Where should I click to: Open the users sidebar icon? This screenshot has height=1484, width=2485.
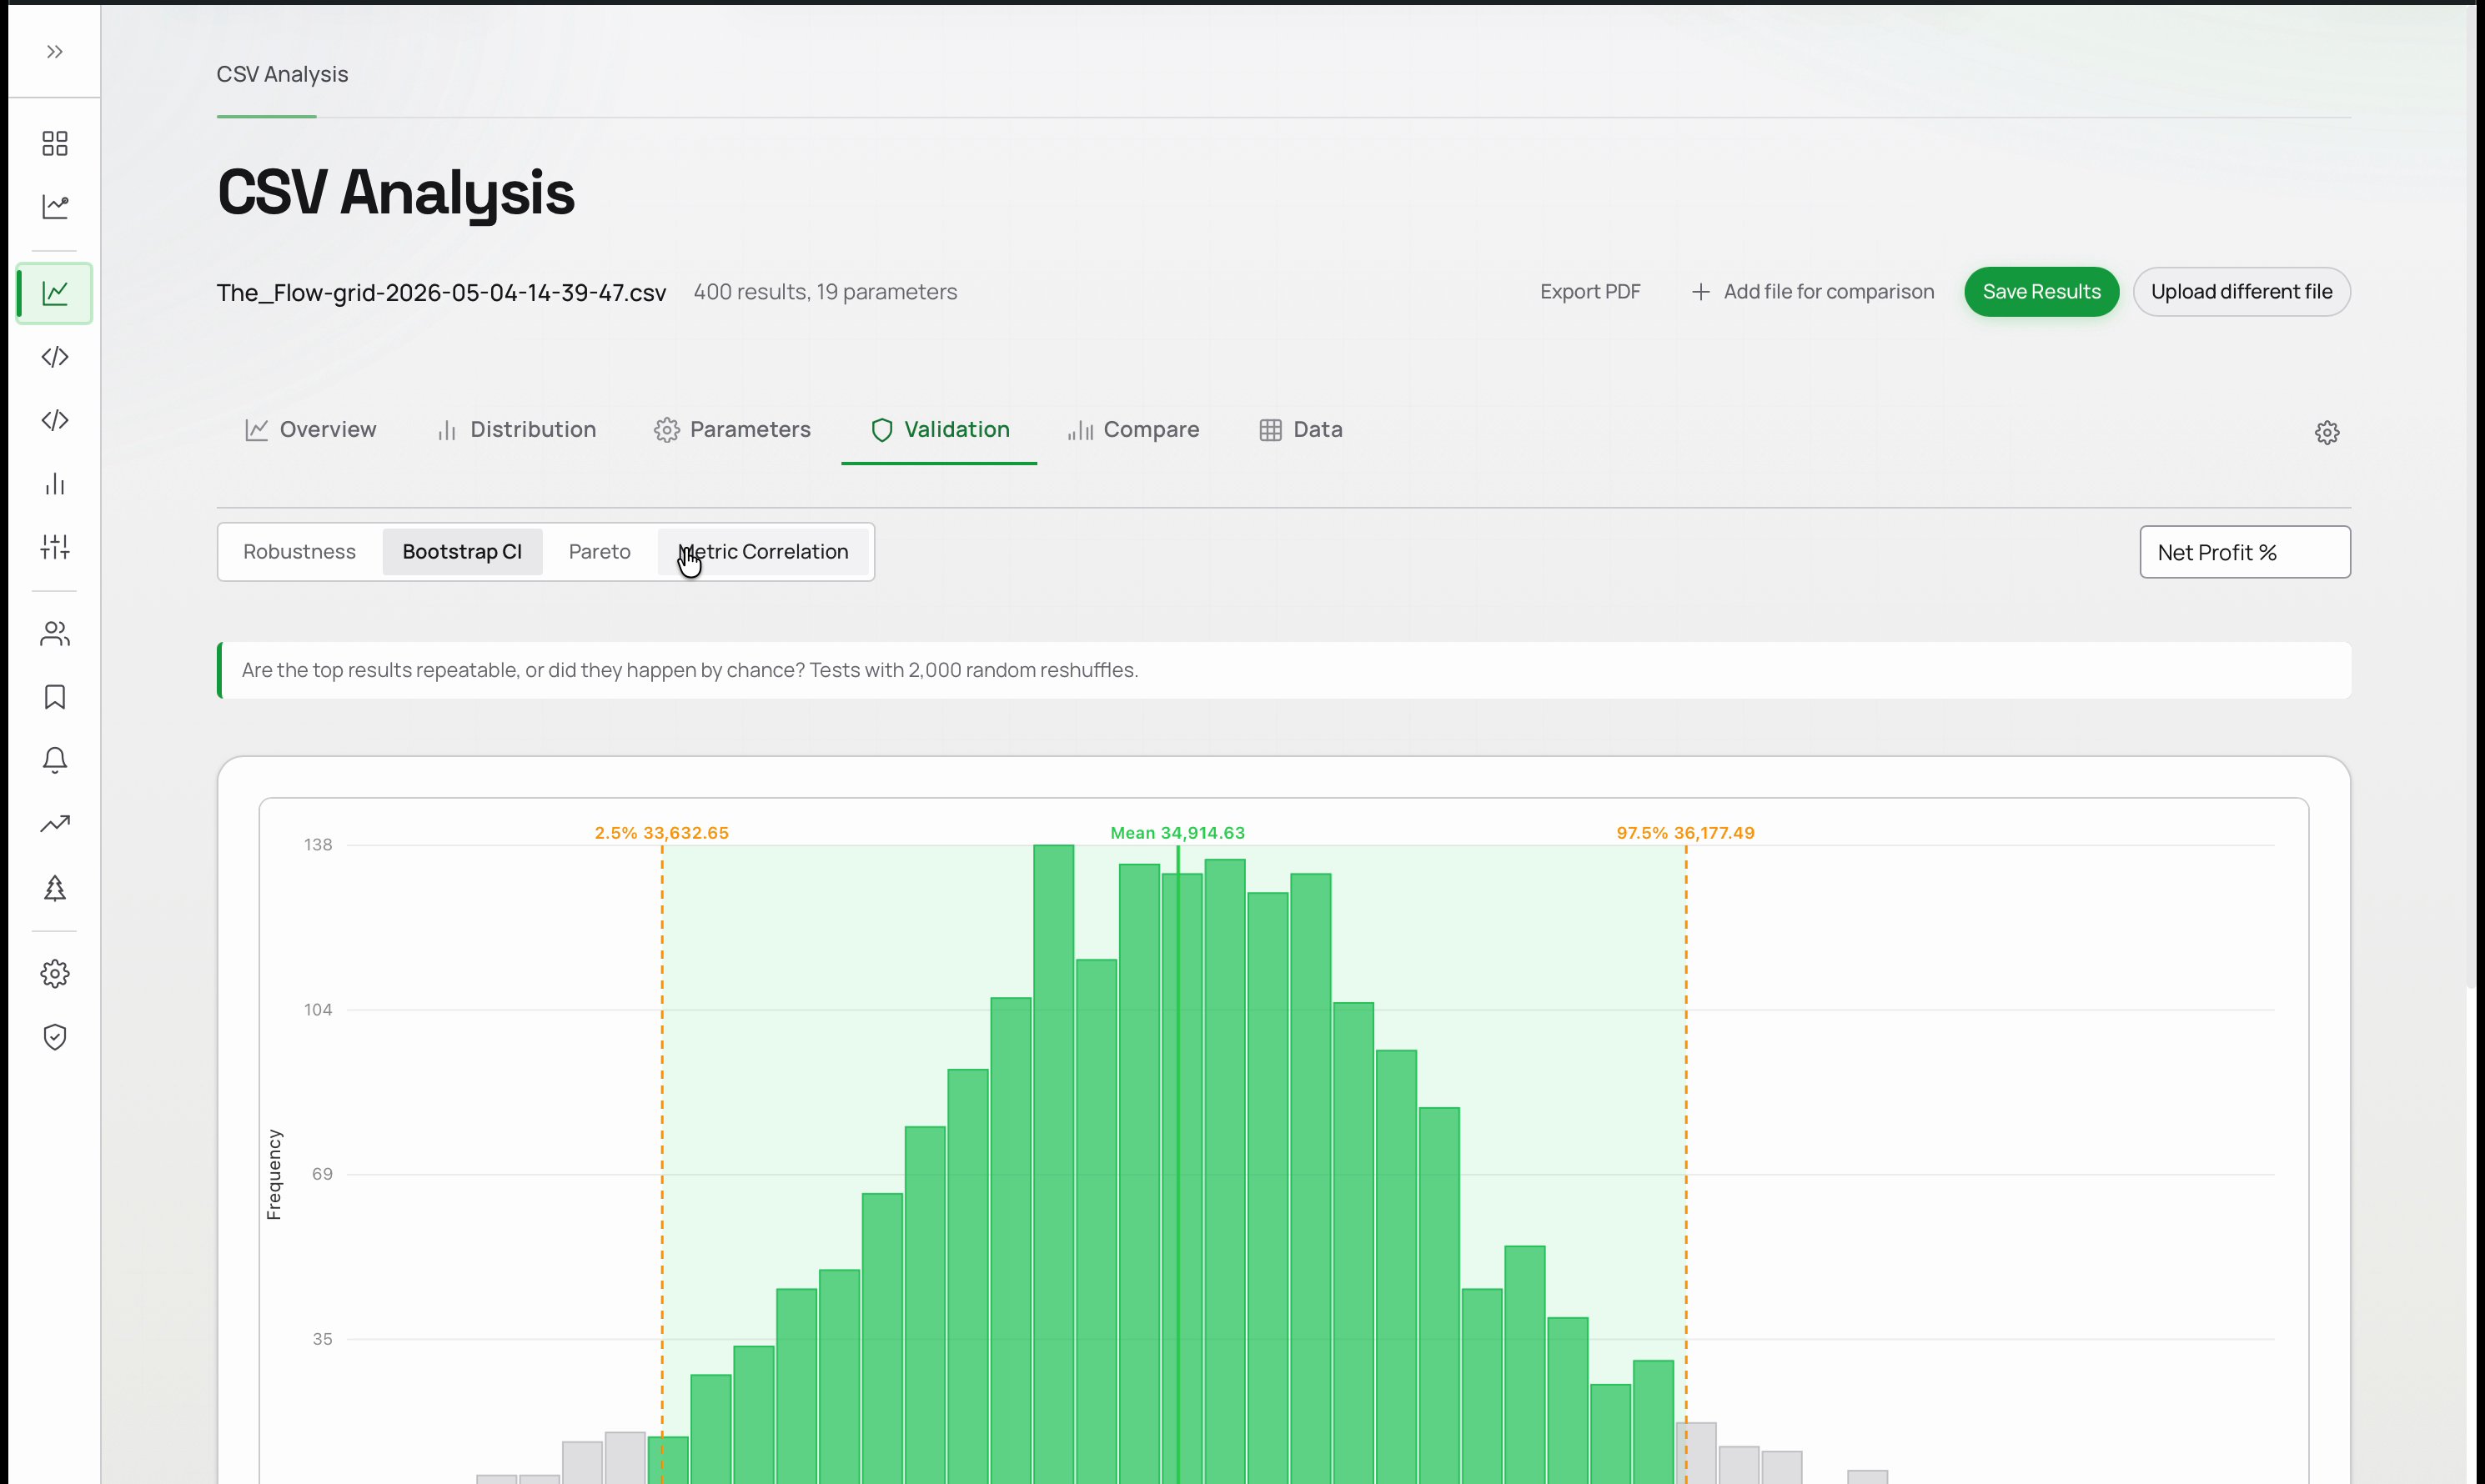(x=55, y=634)
